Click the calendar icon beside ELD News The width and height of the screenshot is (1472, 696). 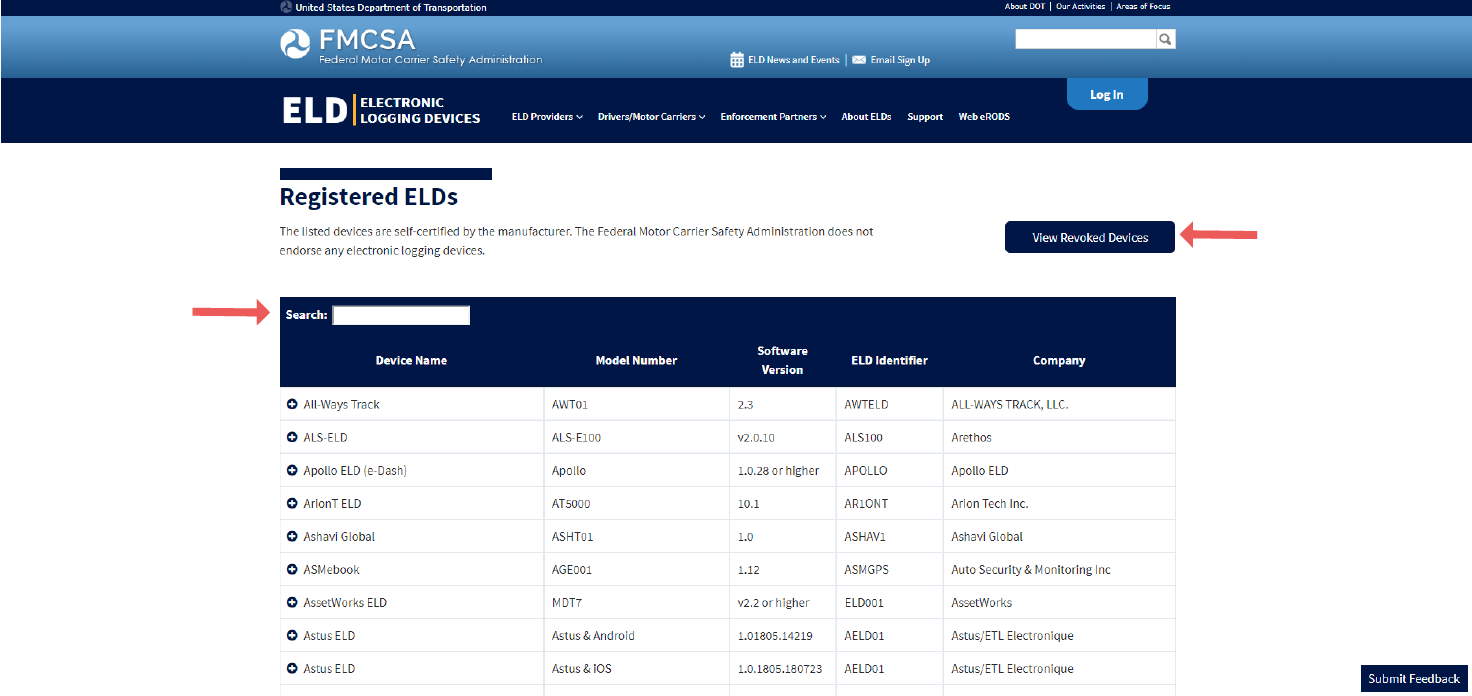pos(737,60)
